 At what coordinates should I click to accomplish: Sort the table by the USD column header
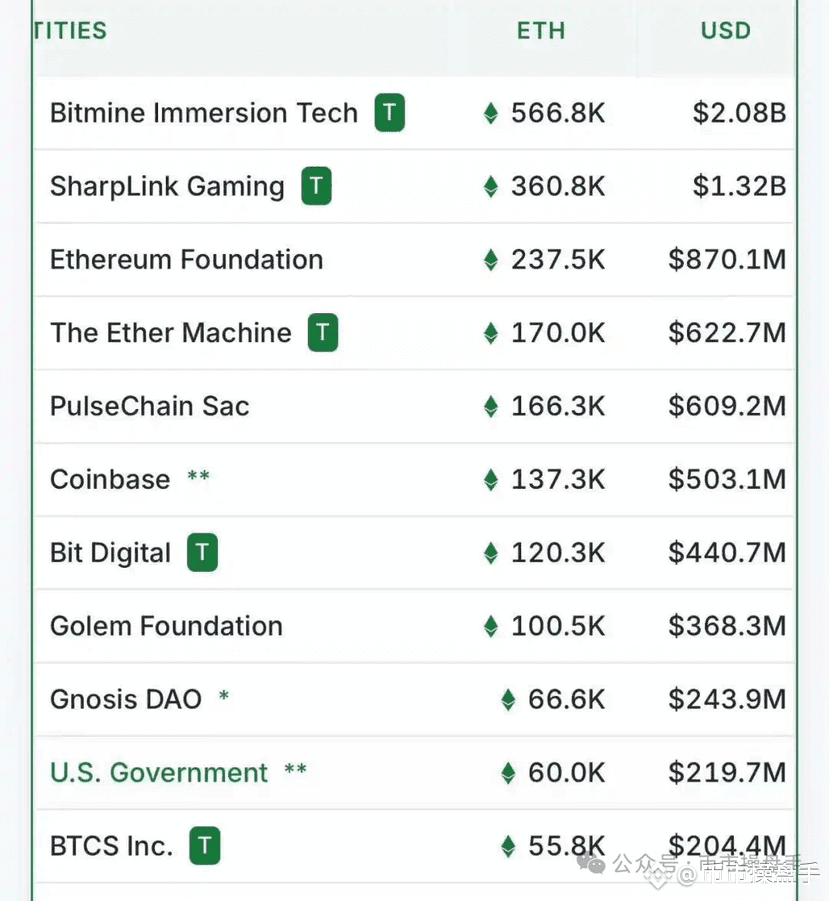tap(726, 30)
